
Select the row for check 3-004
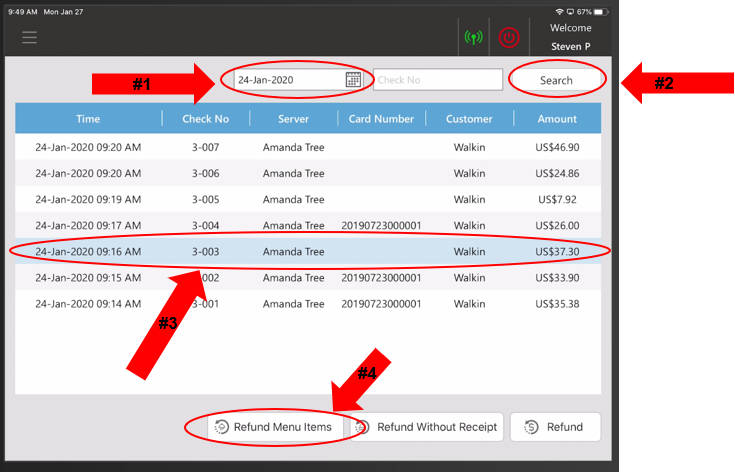(308, 225)
